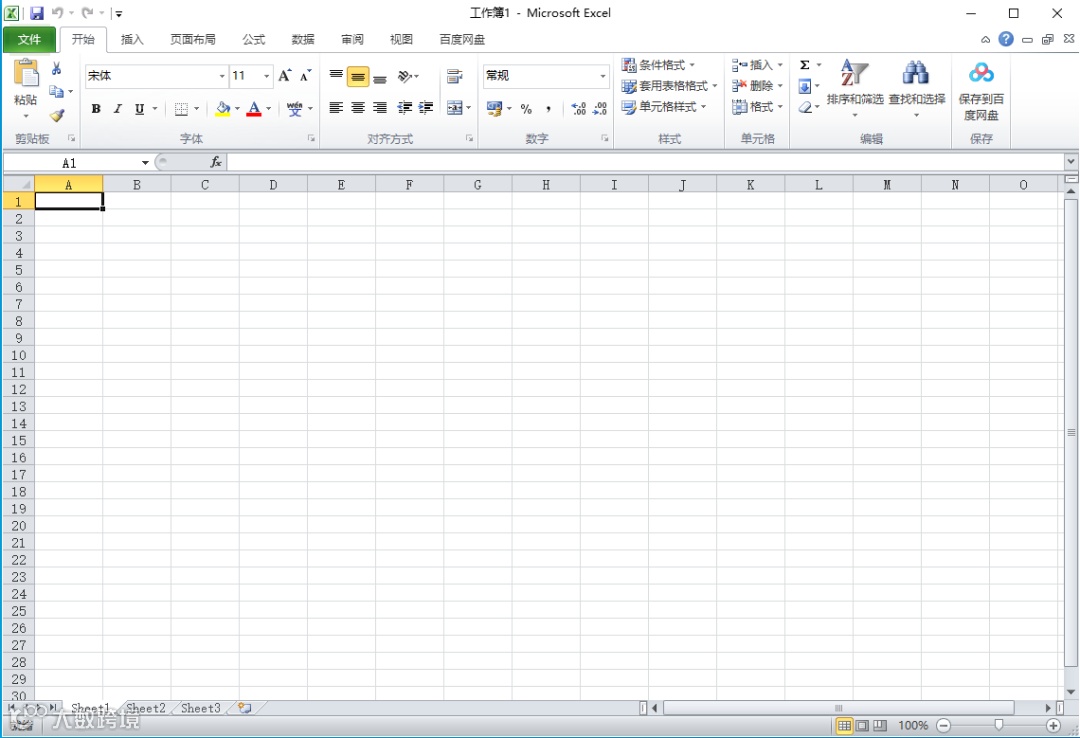Viewport: 1080px width, 738px height.
Task: Open Find and Select (查找和选择)
Action: pos(917,88)
